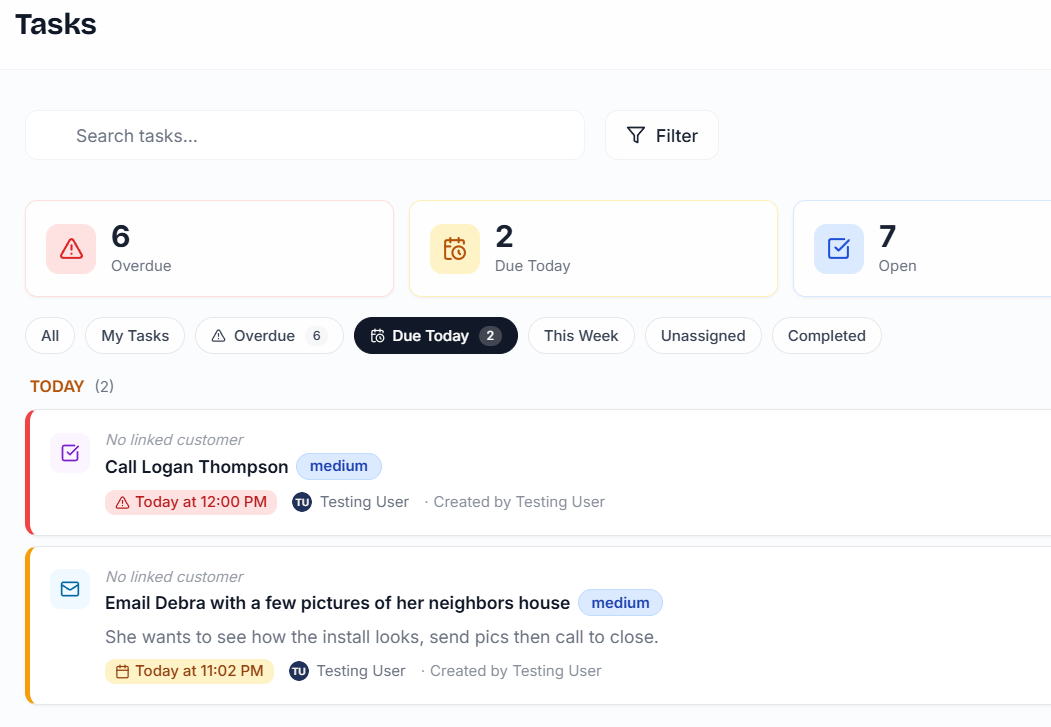Click the envelope icon for Email Debra task

point(70,589)
